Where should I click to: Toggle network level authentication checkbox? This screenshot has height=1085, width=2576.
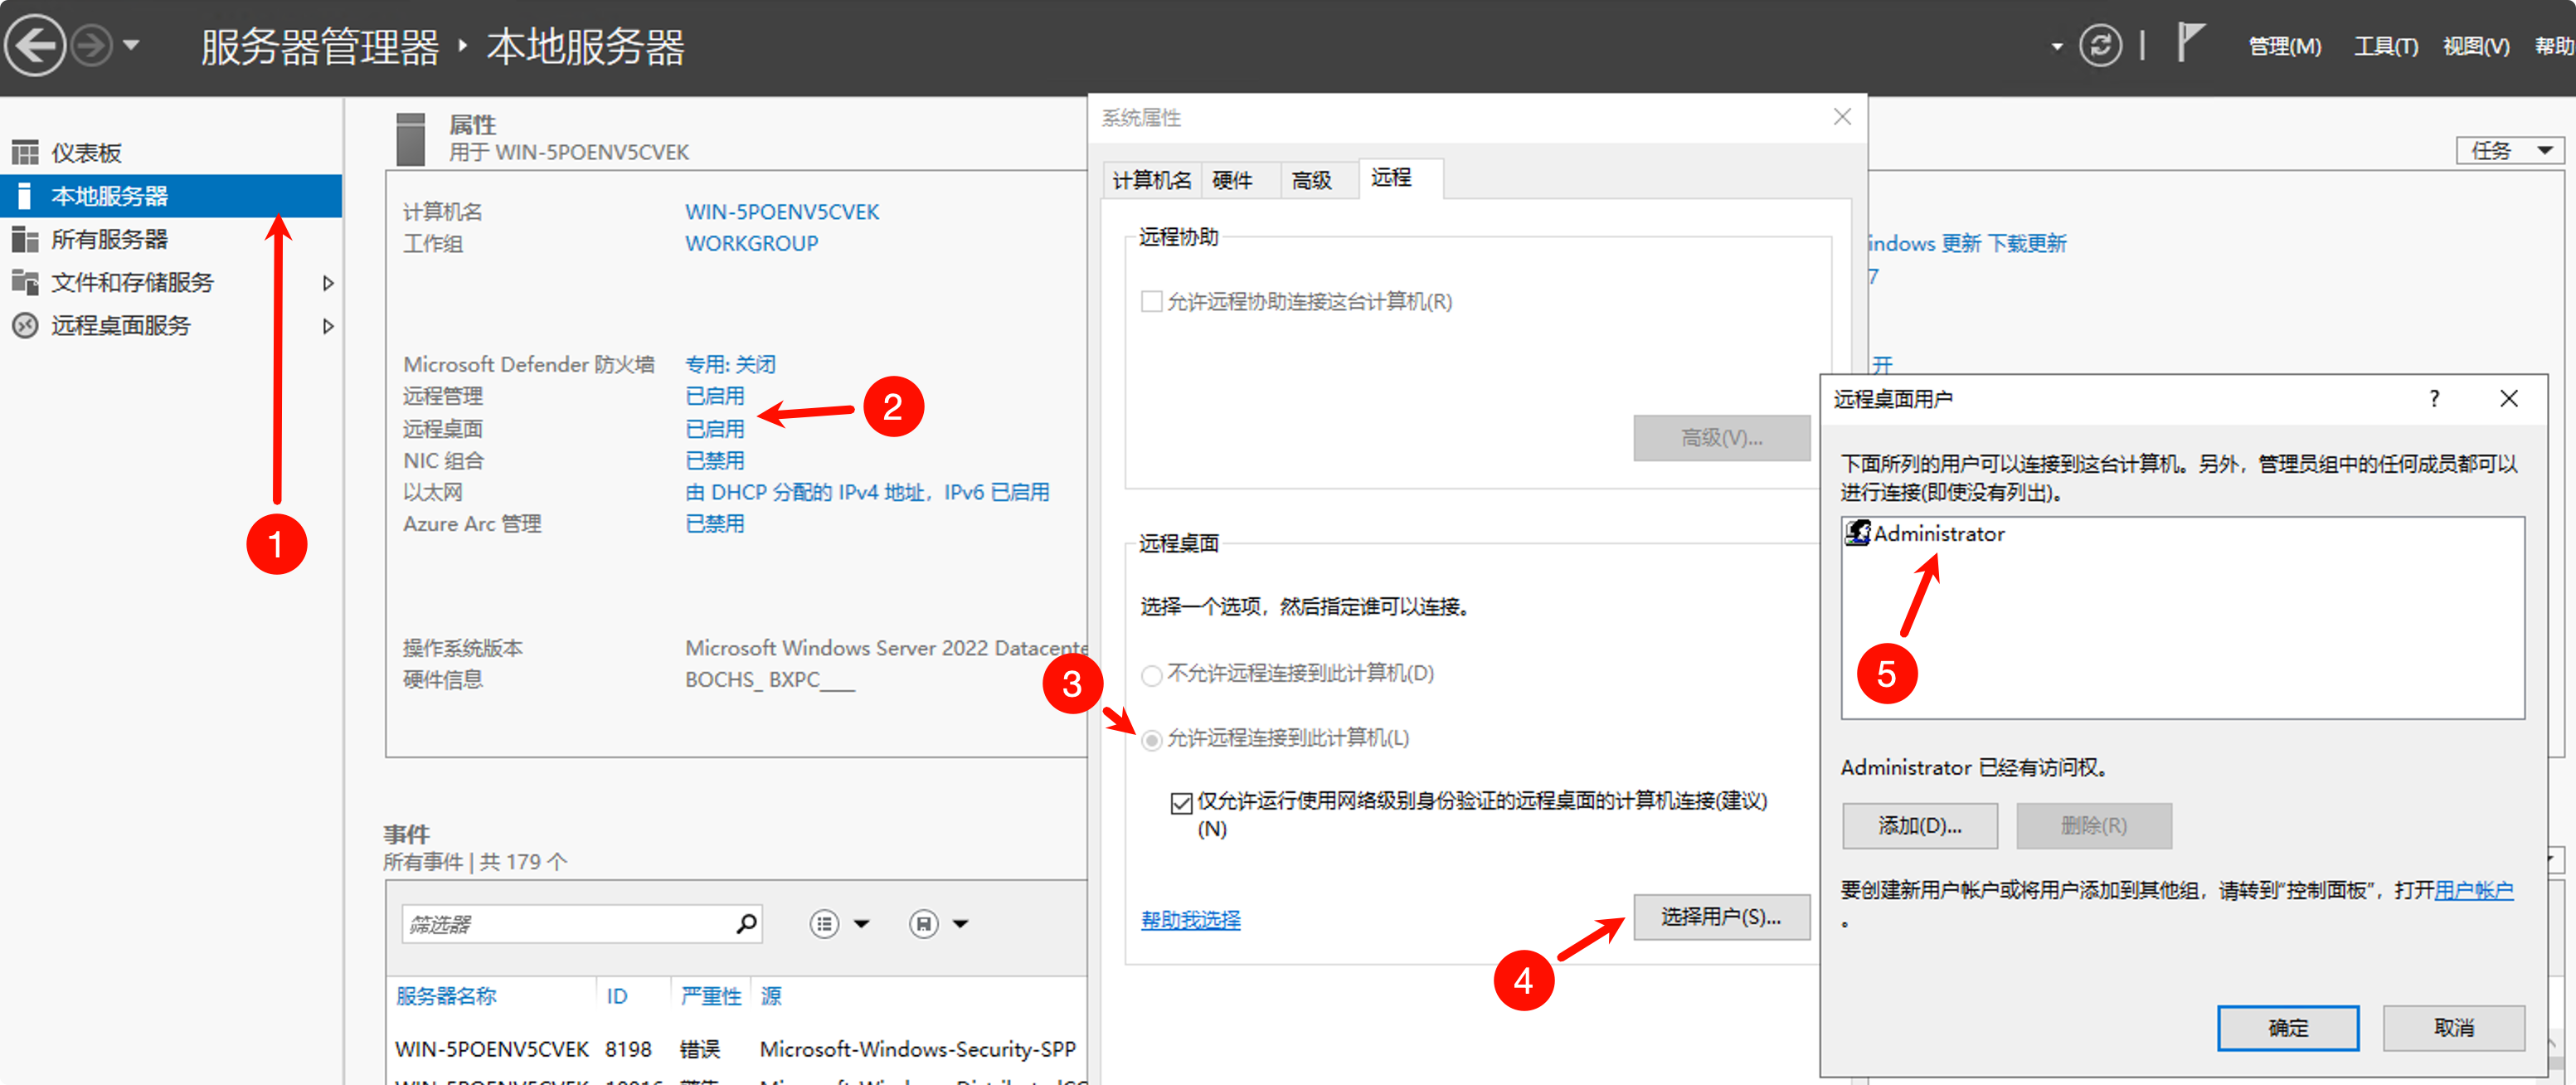pos(1181,802)
